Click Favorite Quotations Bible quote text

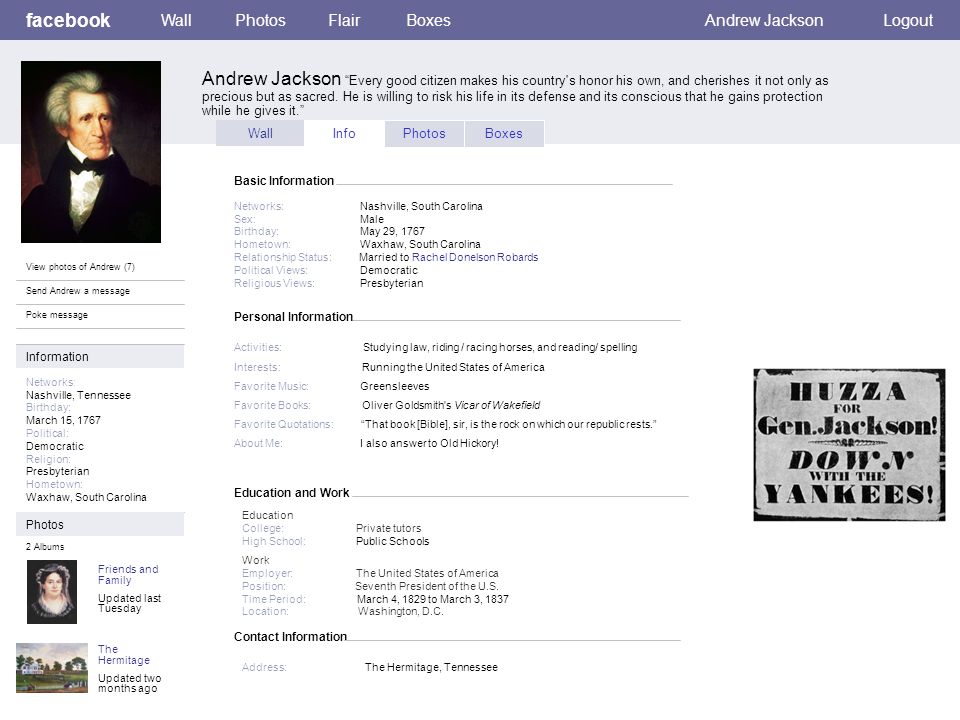pyautogui.click(x=508, y=424)
